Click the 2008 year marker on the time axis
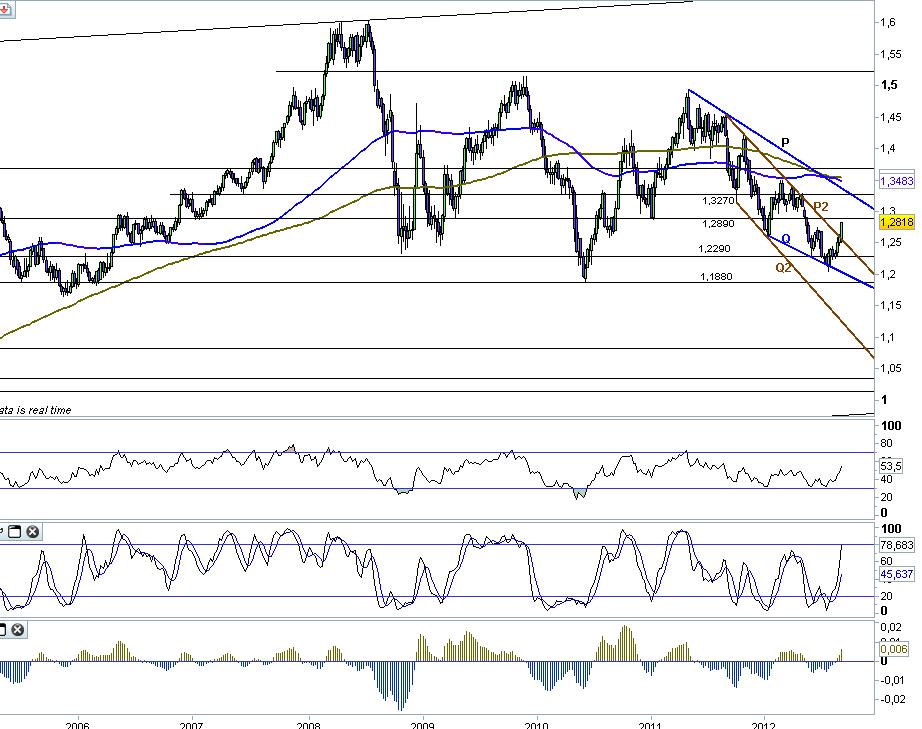922x729 pixels. point(308,725)
